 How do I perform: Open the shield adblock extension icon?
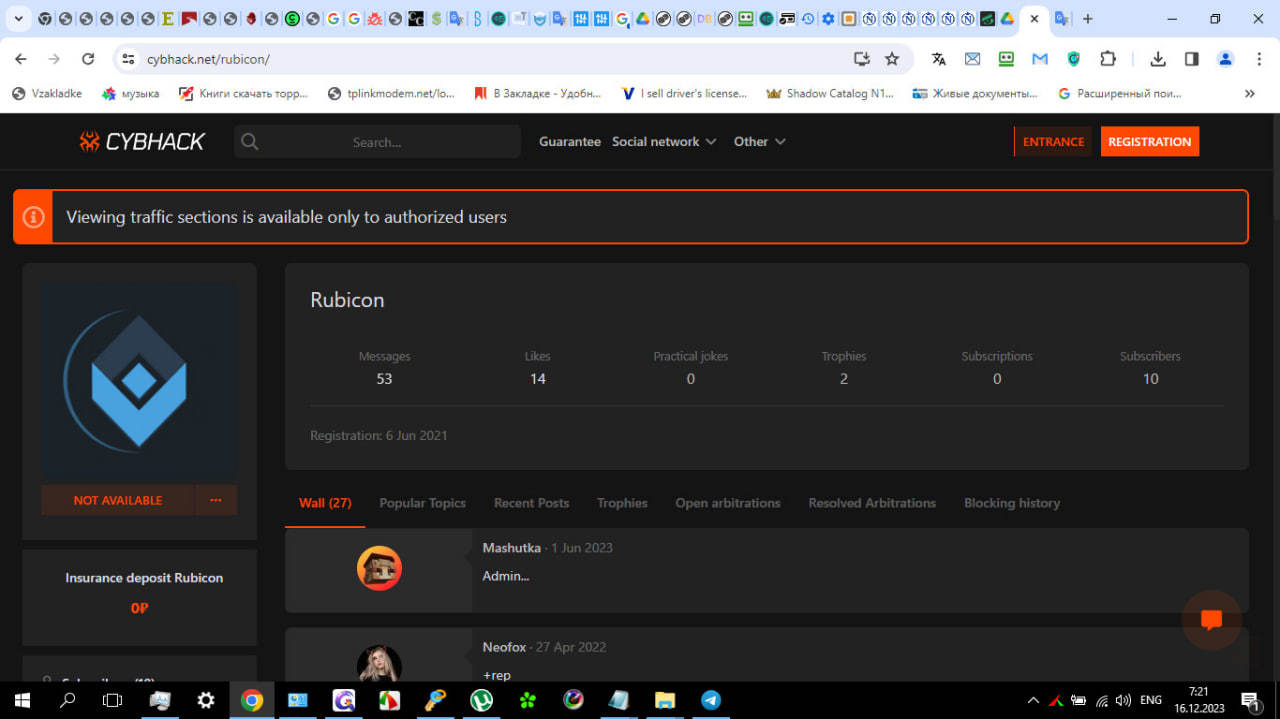(1074, 59)
